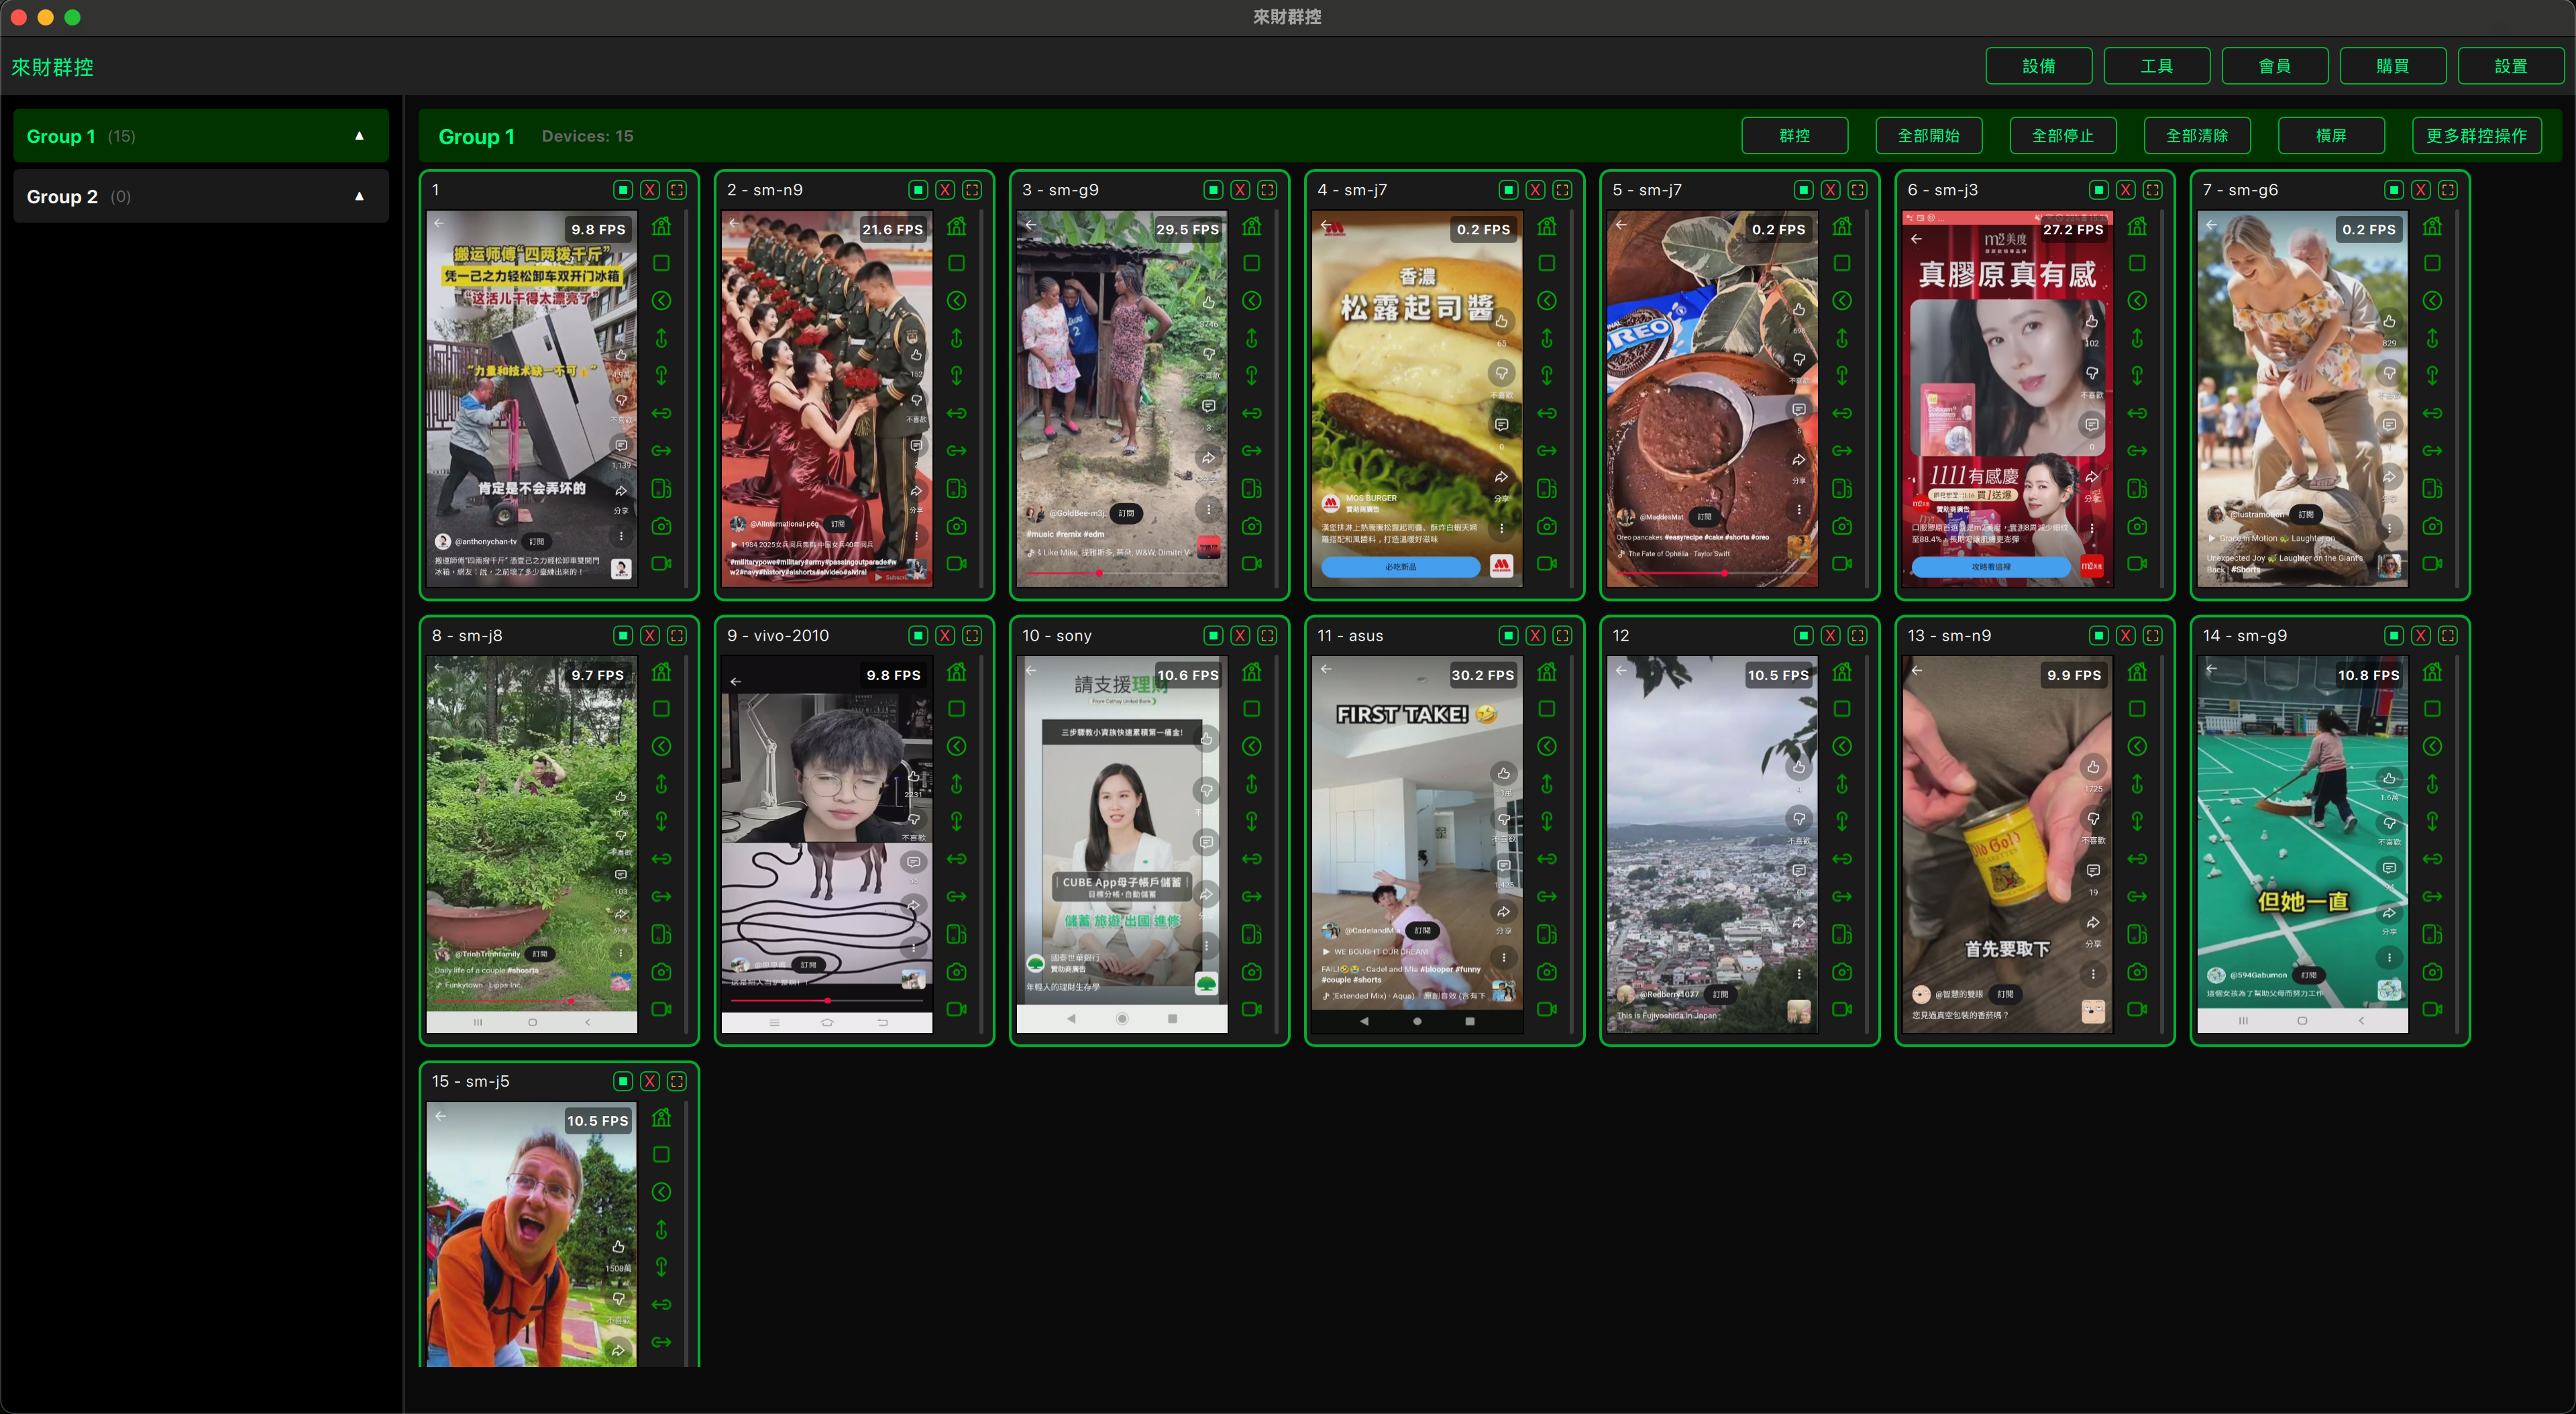
Task: Start video recording on device 5 sm-j7
Action: click(x=1841, y=563)
